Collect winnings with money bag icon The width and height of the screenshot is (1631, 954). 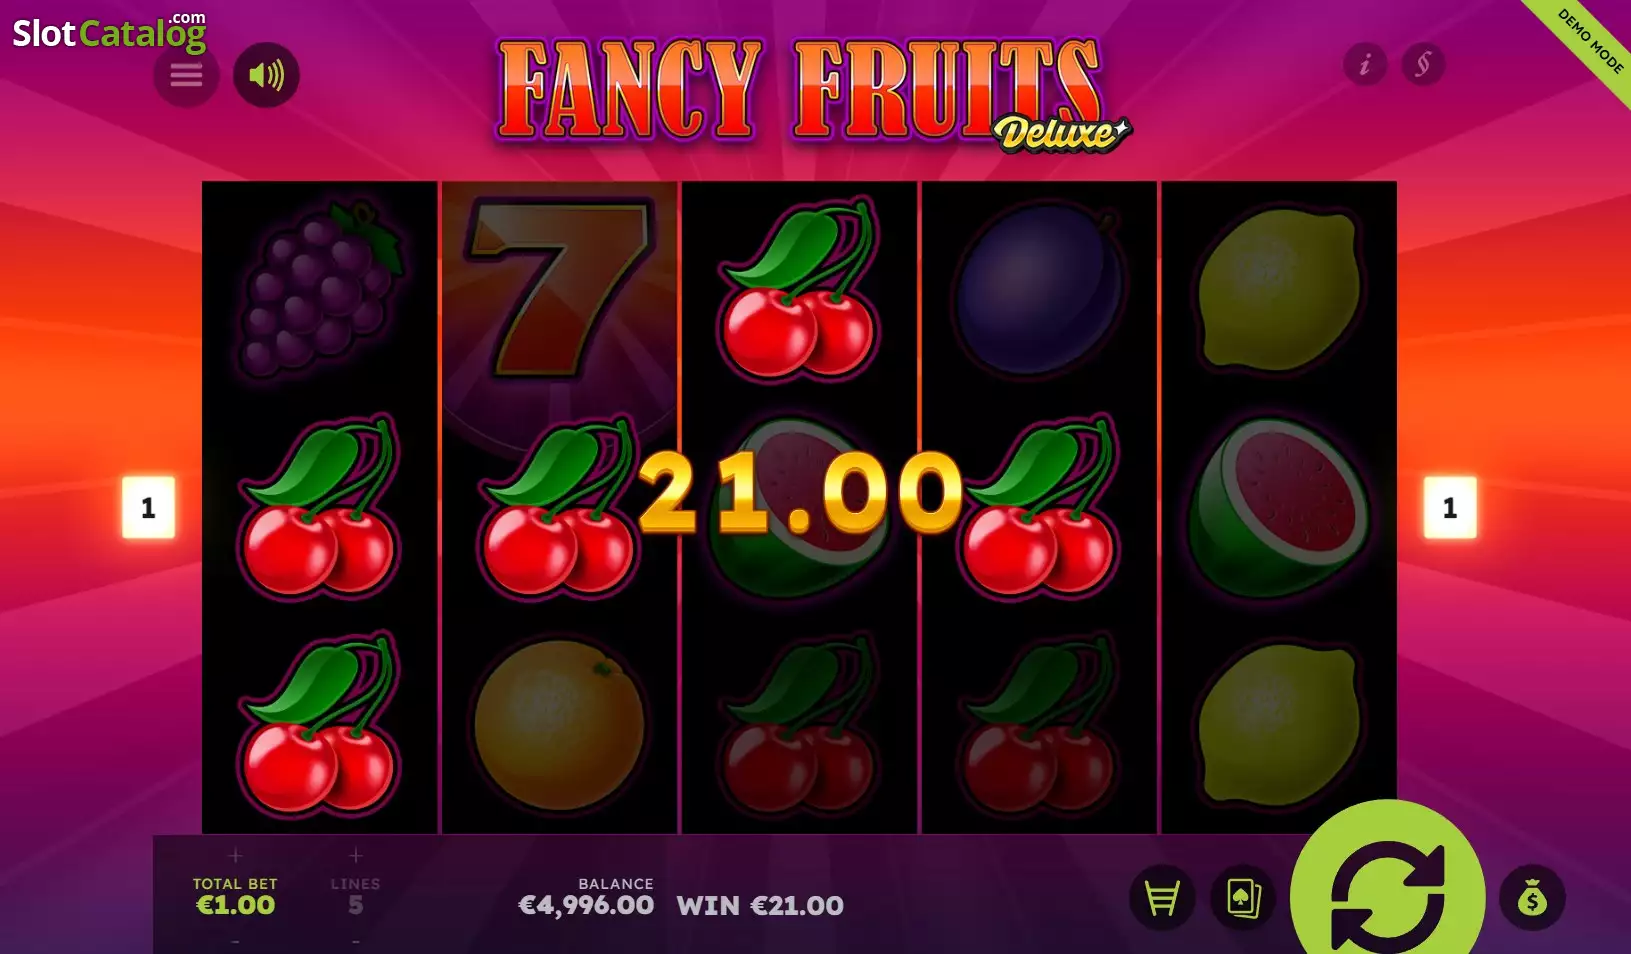coord(1532,898)
